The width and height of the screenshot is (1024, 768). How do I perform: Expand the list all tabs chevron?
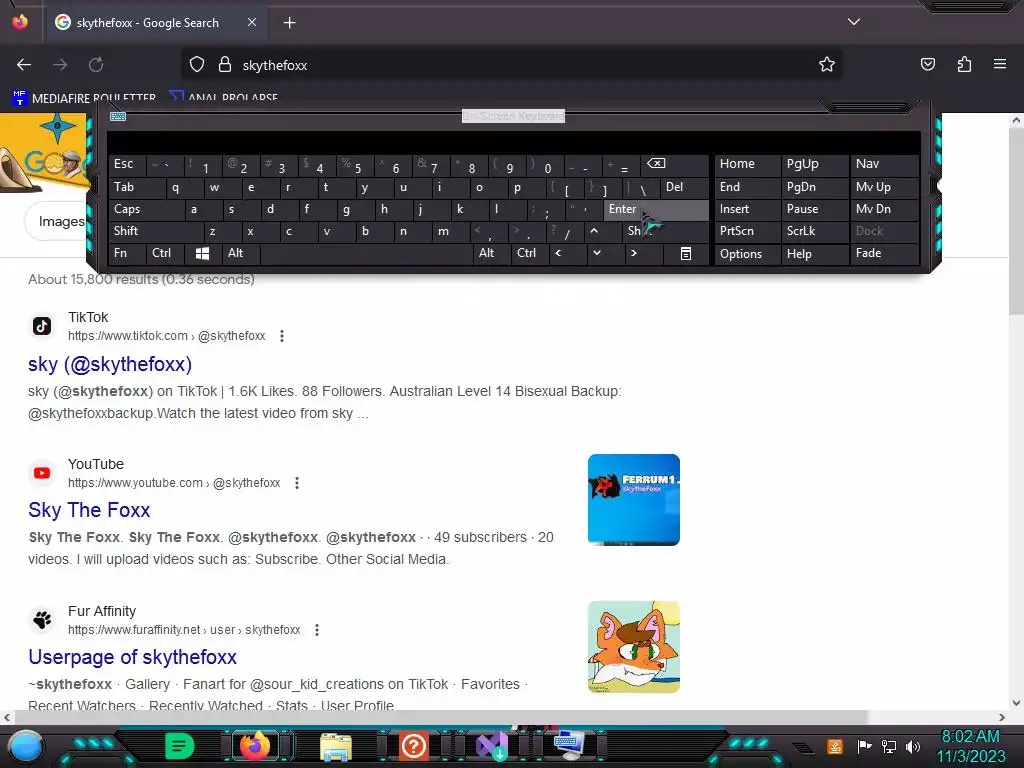[x=854, y=22]
